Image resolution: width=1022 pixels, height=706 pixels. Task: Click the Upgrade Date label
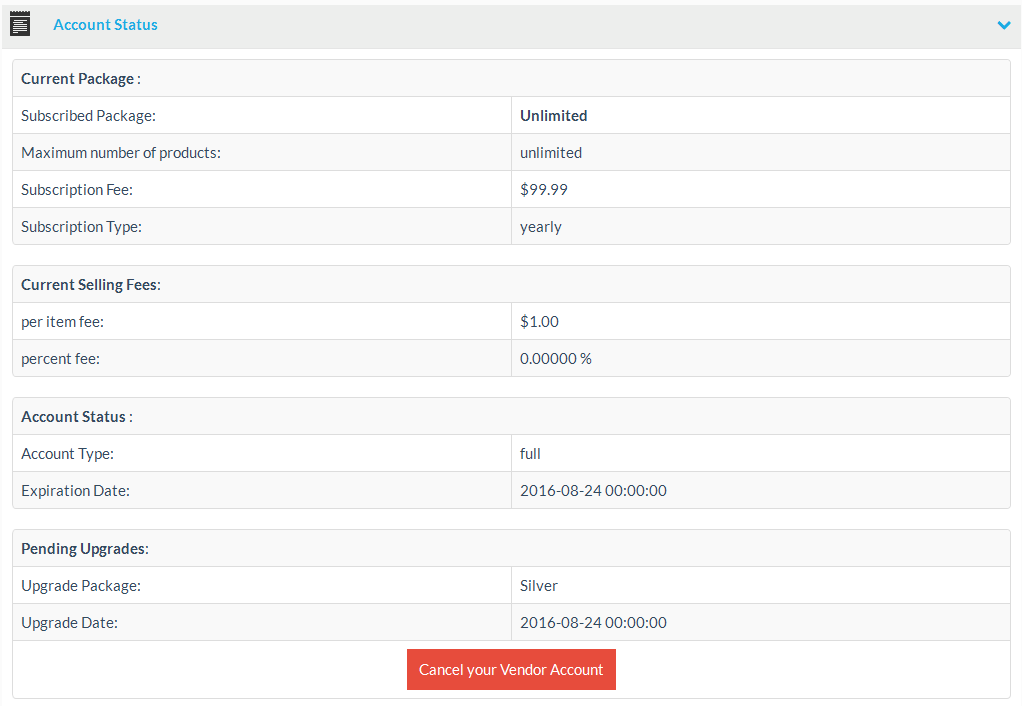point(69,623)
